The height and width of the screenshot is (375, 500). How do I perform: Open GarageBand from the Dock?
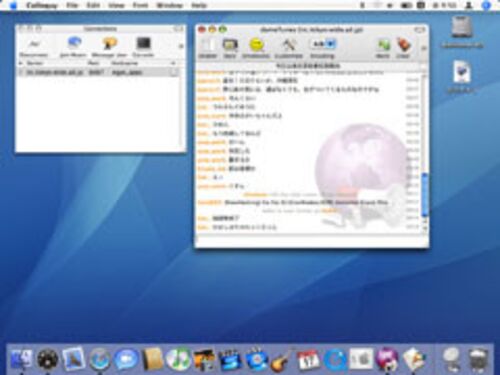pos(282,360)
